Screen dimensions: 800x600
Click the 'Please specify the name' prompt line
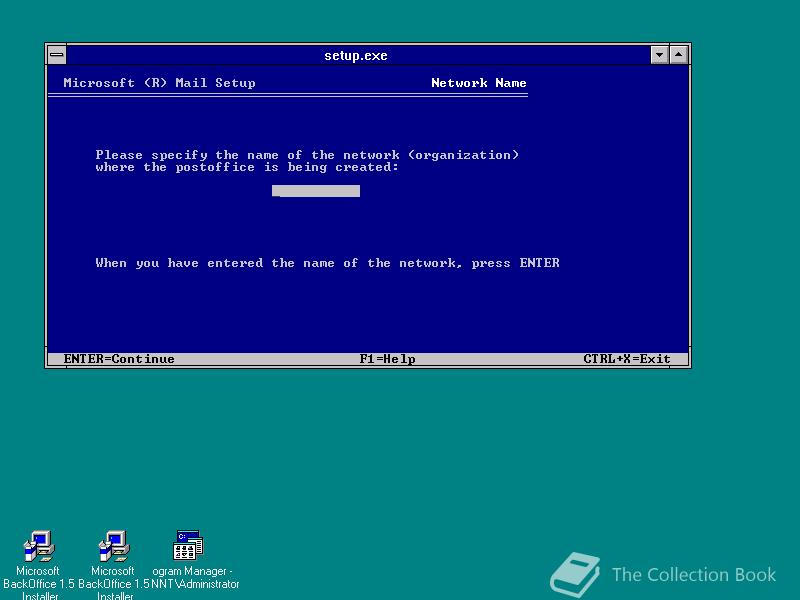(307, 155)
